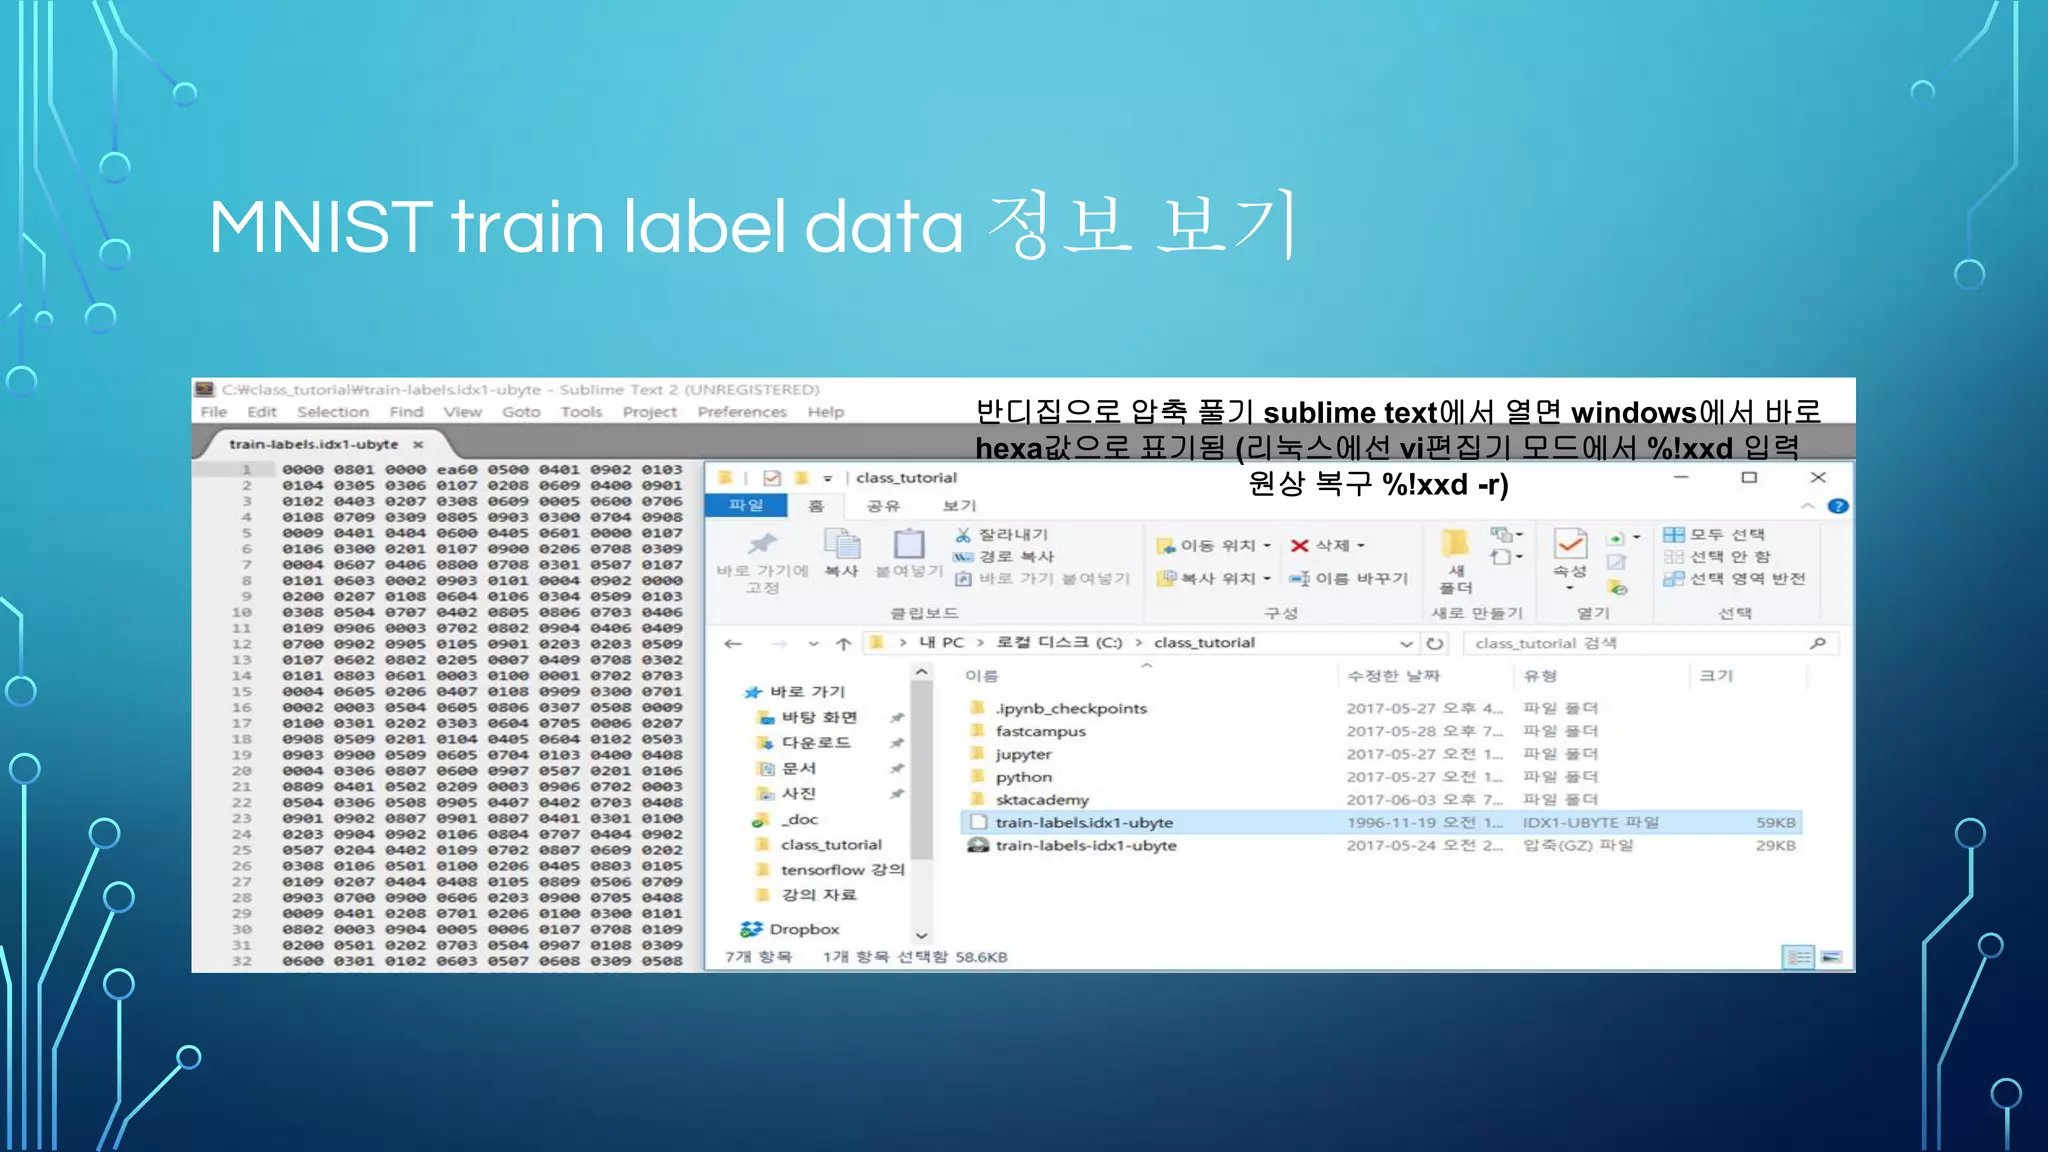Image resolution: width=2048 pixels, height=1152 pixels.
Task: Open the Preferences menu in Sublime Text
Action: pyautogui.click(x=741, y=412)
